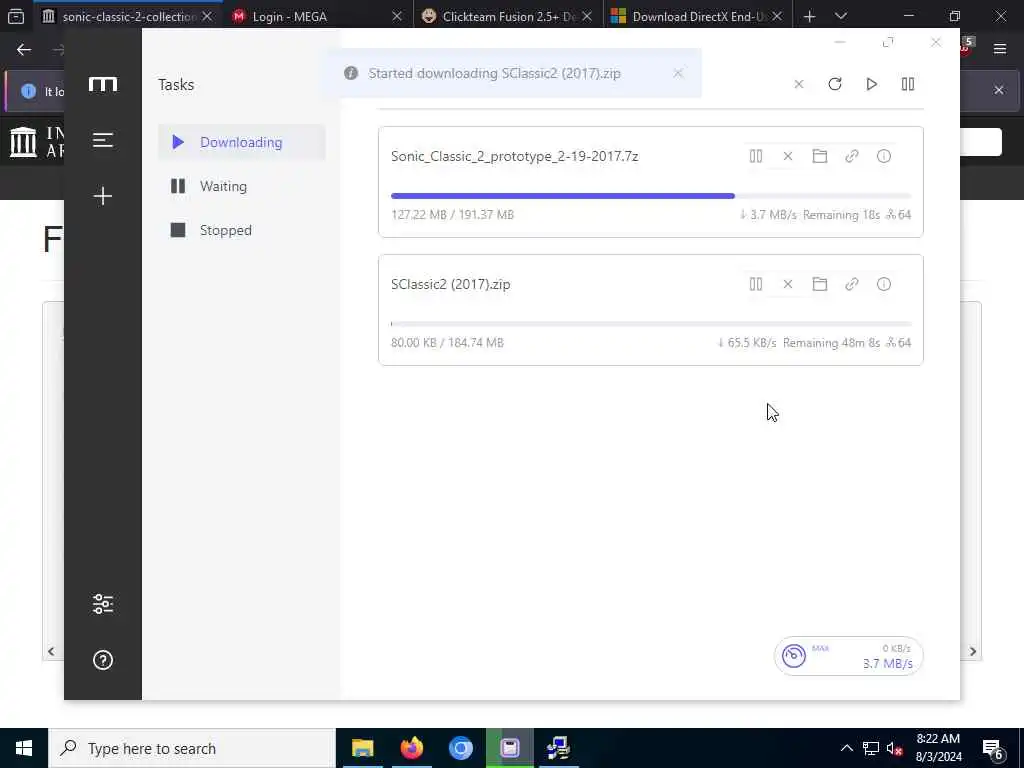Delete selected tasks using toolbar X icon
The width and height of the screenshot is (1024, 768).
point(799,84)
